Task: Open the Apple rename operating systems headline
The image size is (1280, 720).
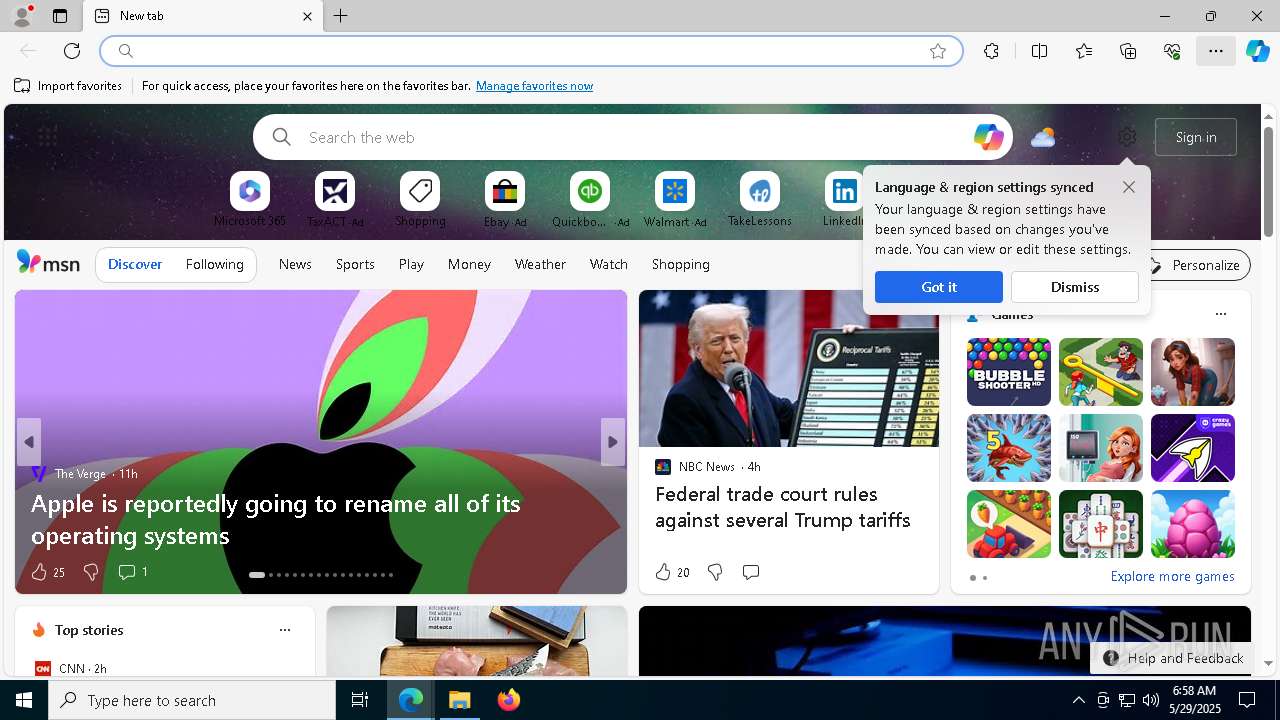Action: (x=276, y=519)
